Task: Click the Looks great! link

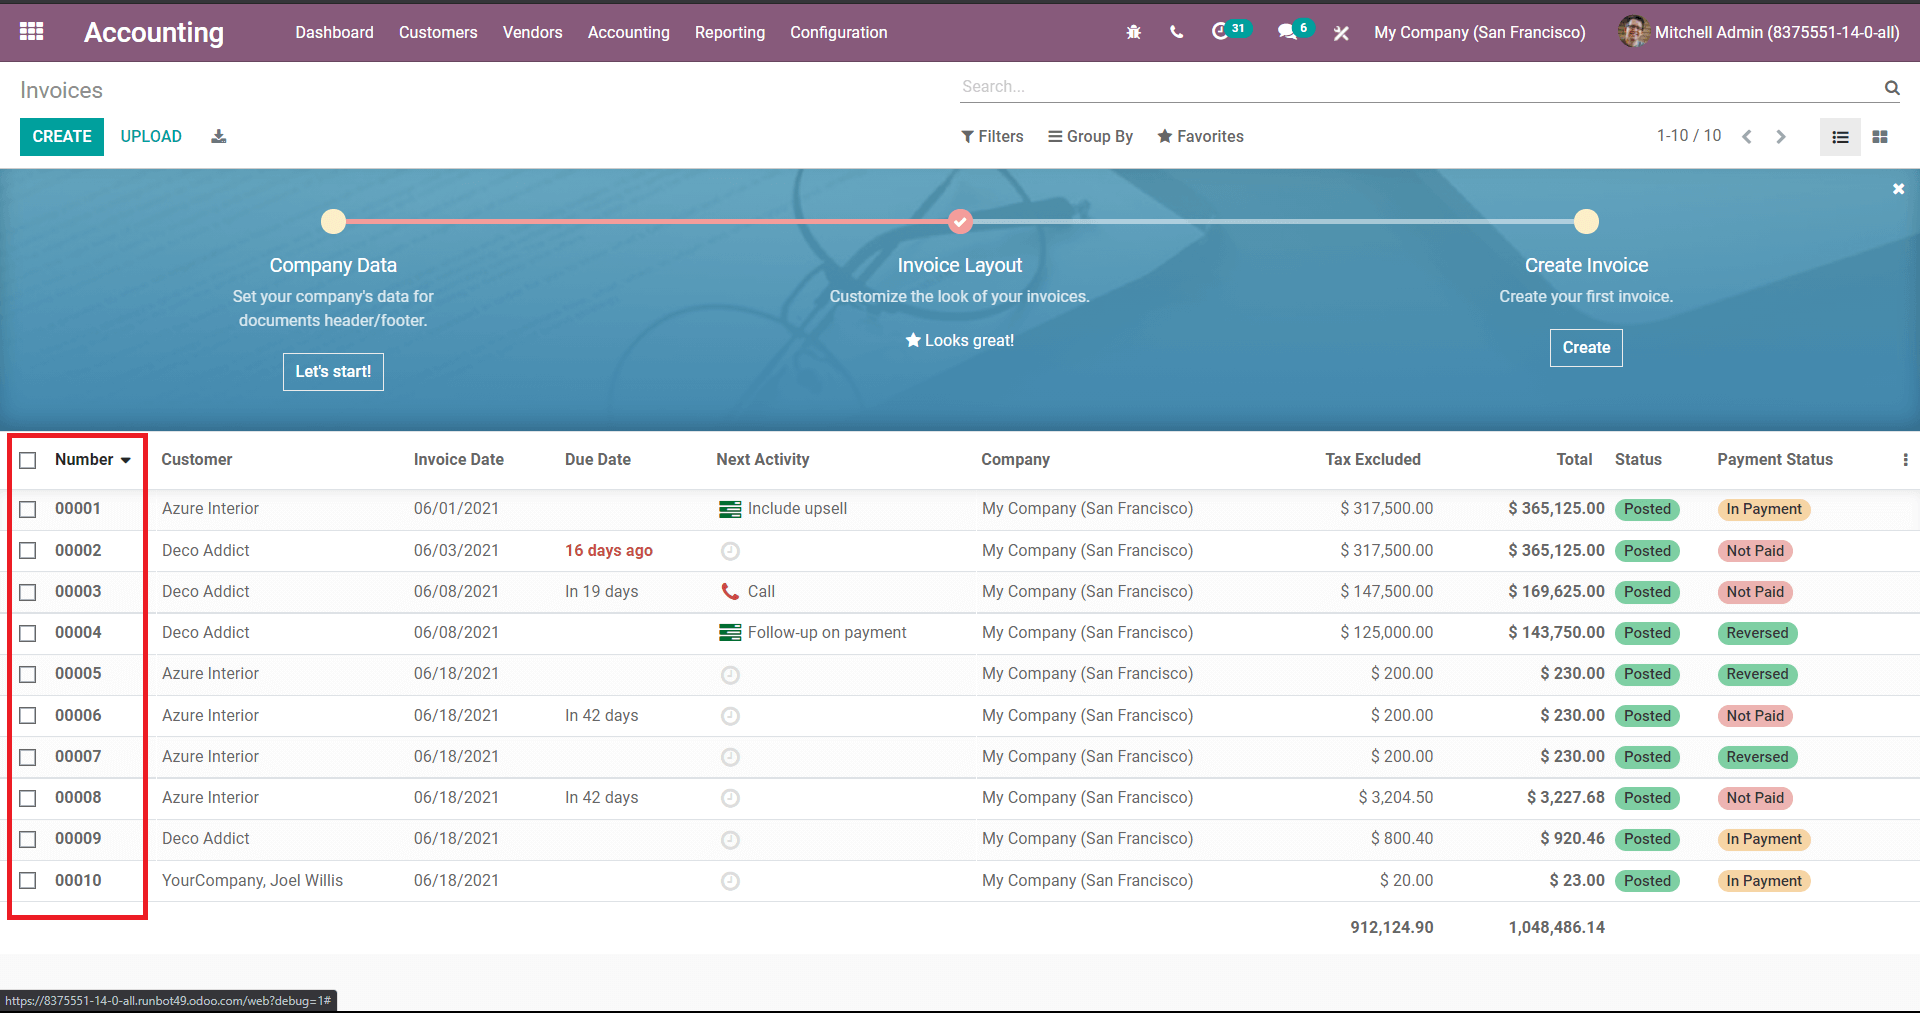Action: point(959,340)
